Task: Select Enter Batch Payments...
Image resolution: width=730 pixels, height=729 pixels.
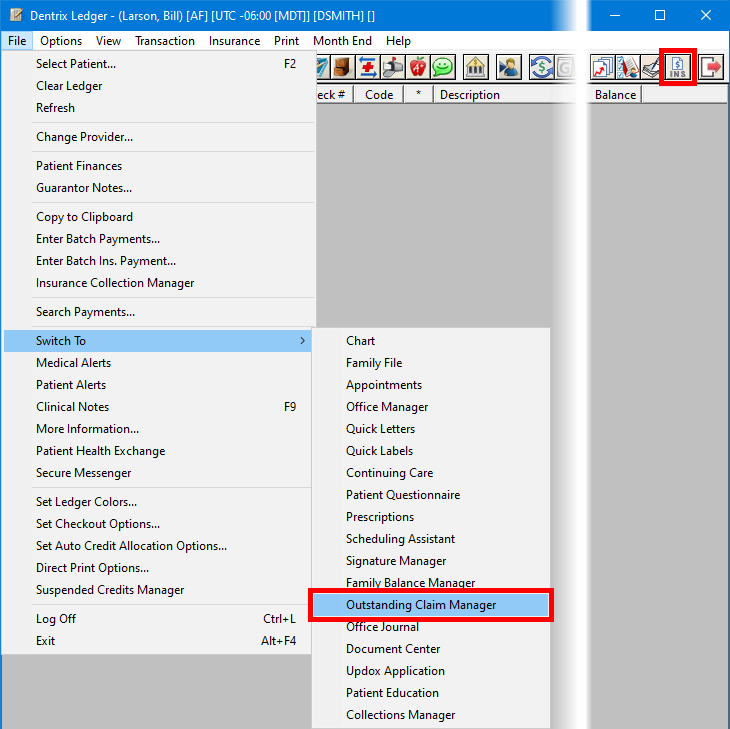Action: [x=157, y=239]
